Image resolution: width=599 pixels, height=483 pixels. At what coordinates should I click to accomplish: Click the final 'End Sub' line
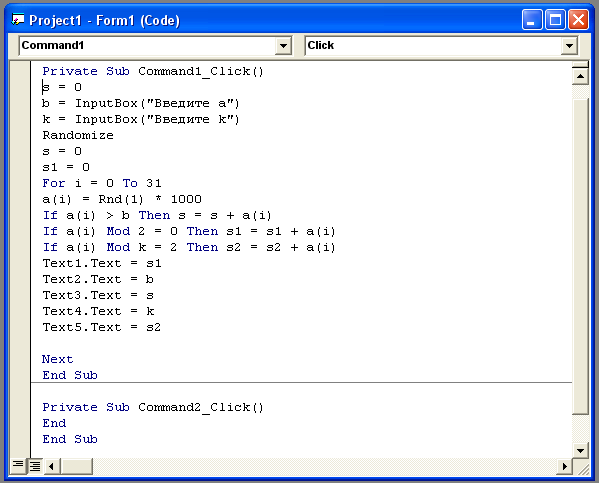(70, 439)
